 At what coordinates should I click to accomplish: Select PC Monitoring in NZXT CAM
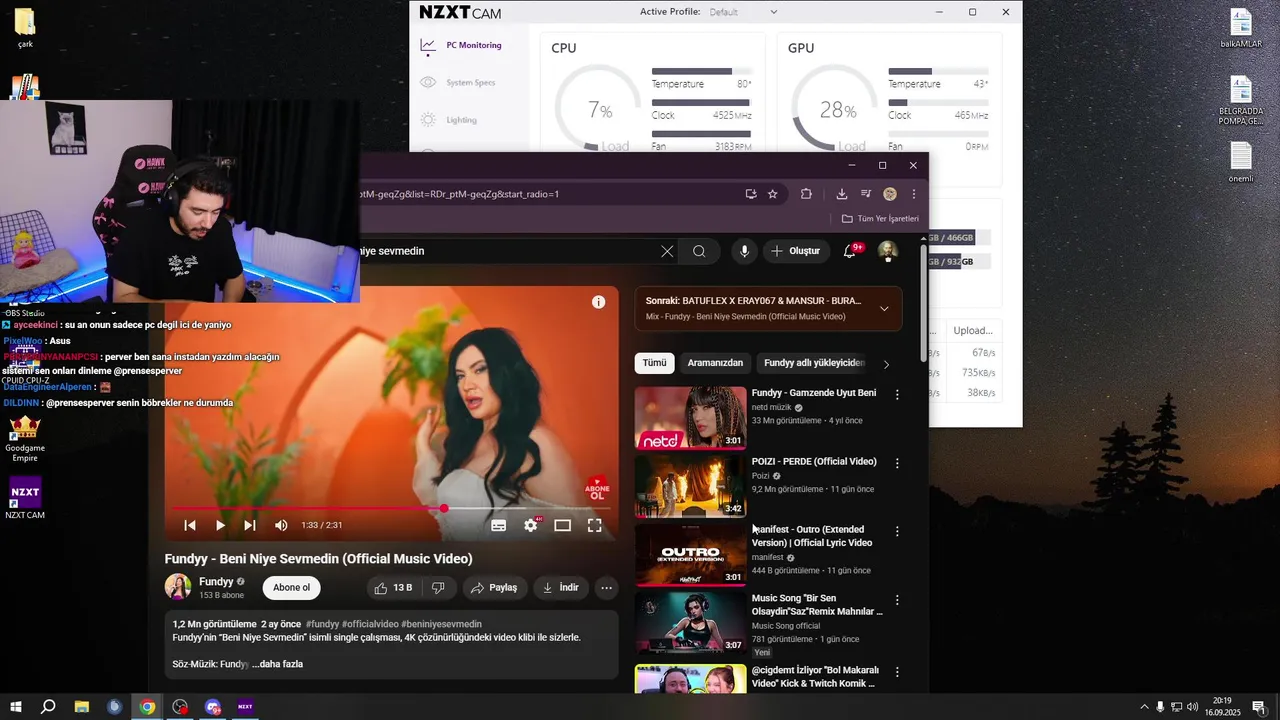[x=461, y=45]
